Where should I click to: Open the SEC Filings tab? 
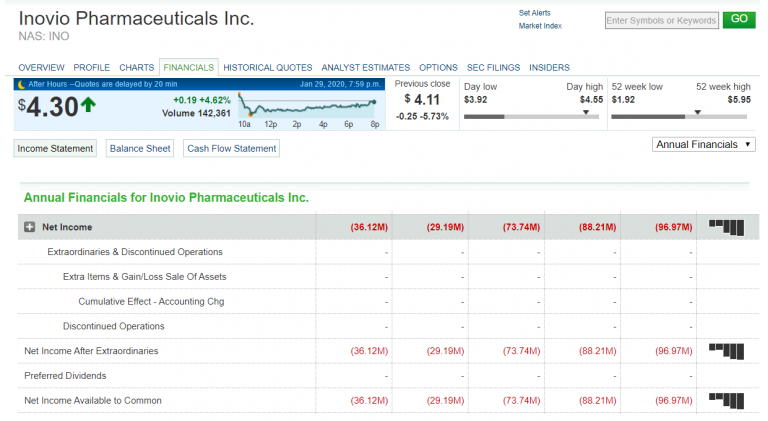pos(493,67)
